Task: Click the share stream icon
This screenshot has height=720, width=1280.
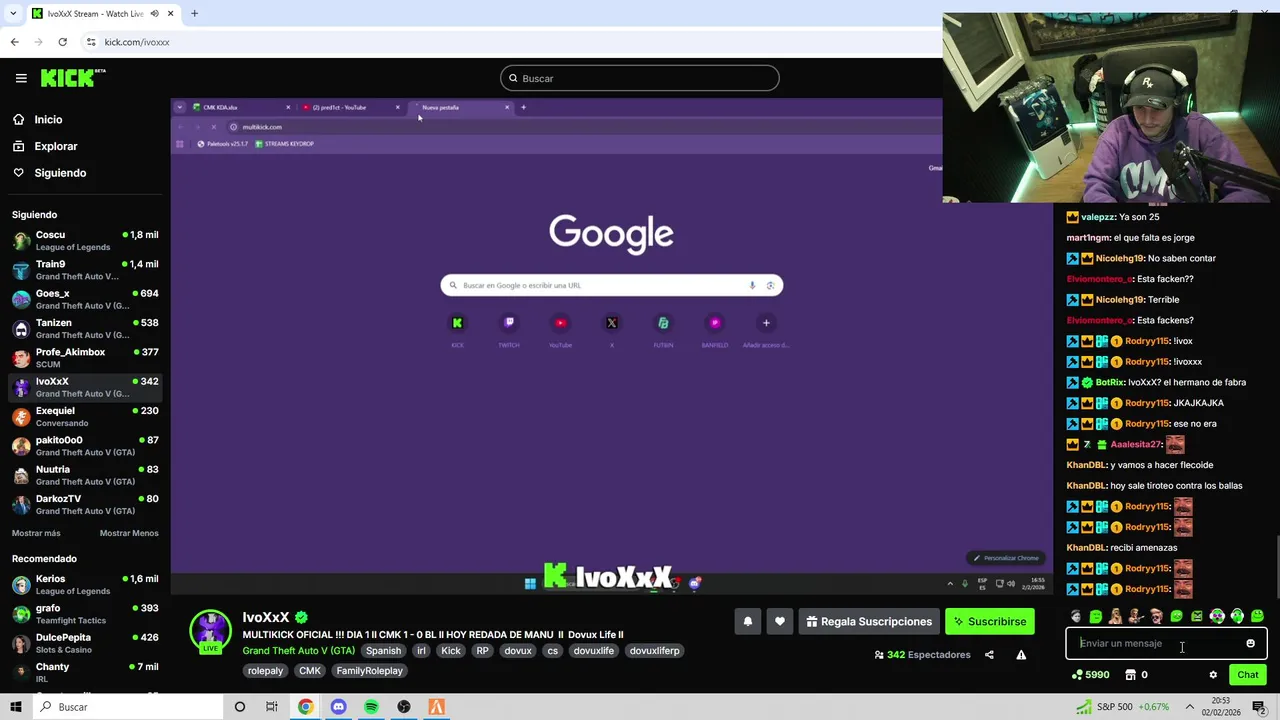Action: coord(989,655)
